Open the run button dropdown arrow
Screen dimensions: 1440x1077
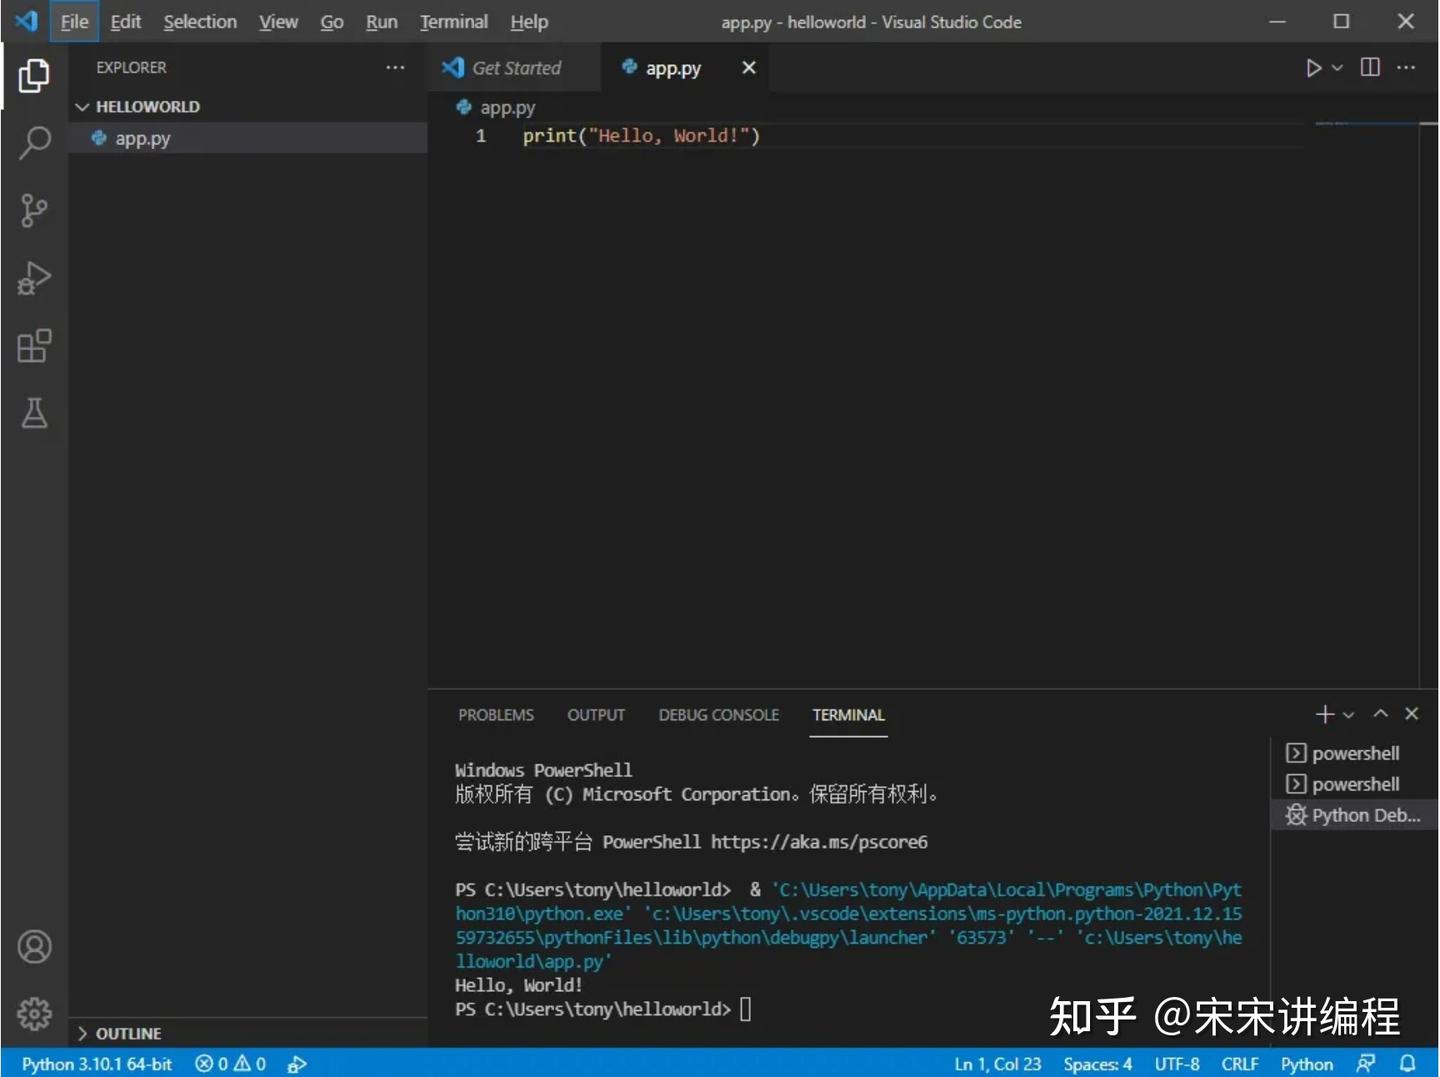(x=1337, y=68)
